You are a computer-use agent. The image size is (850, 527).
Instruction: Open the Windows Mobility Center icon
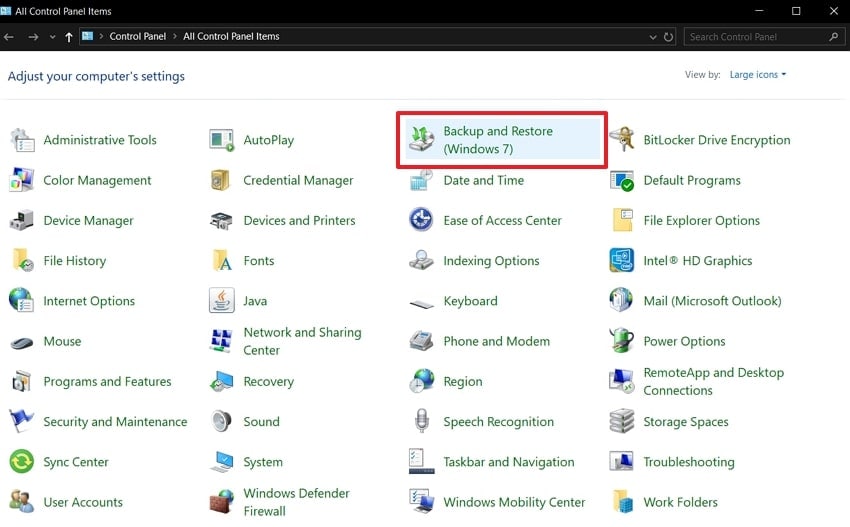pyautogui.click(x=422, y=502)
